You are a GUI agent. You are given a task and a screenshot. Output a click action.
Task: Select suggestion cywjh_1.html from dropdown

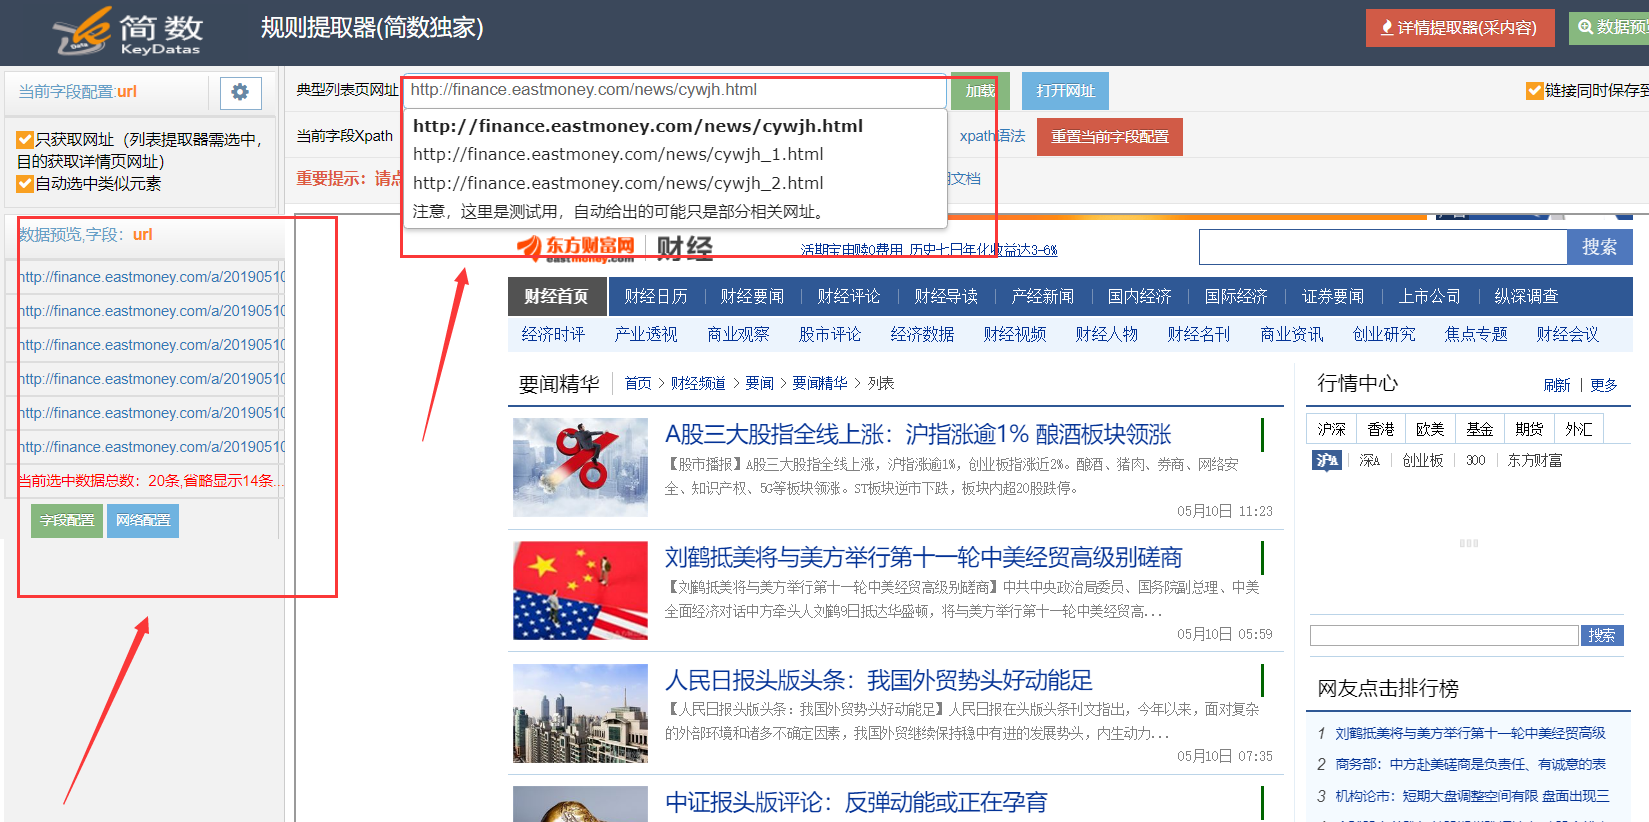[x=618, y=154]
